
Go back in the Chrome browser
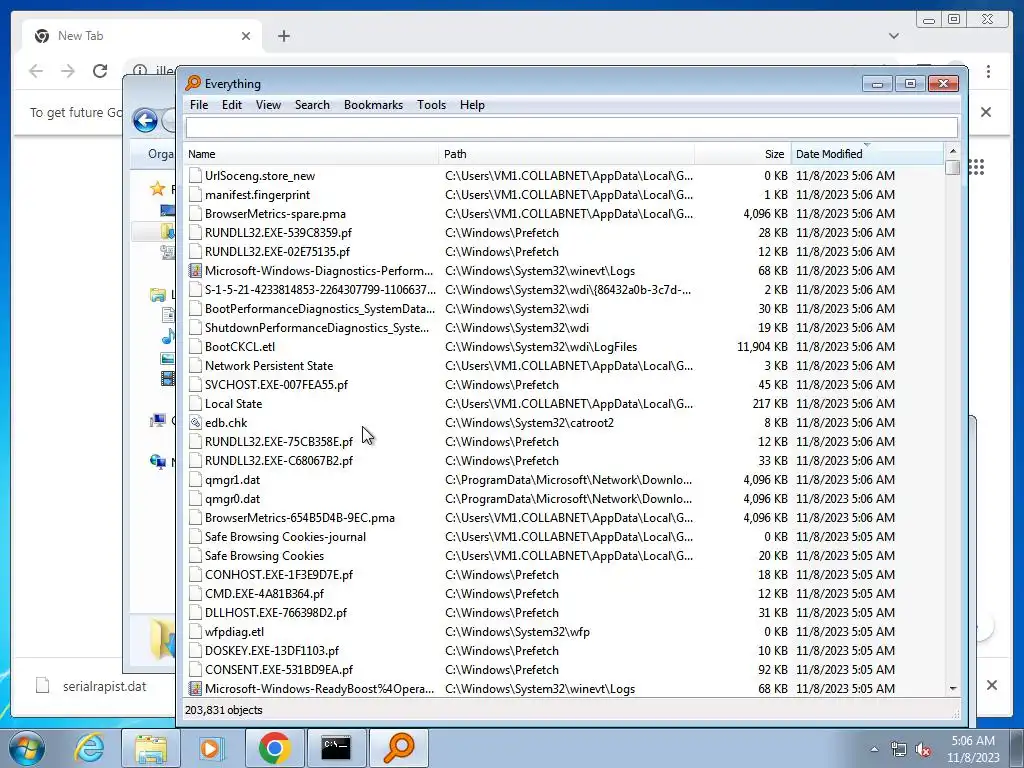tap(36, 71)
